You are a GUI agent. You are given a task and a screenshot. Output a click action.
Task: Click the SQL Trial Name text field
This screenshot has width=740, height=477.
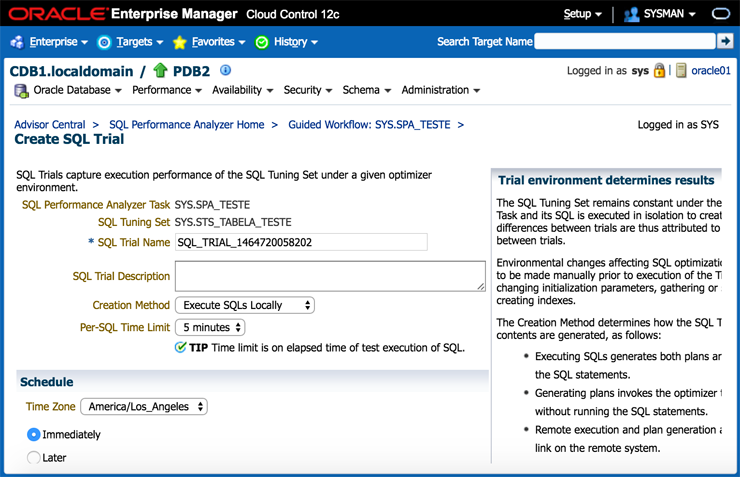(300, 242)
